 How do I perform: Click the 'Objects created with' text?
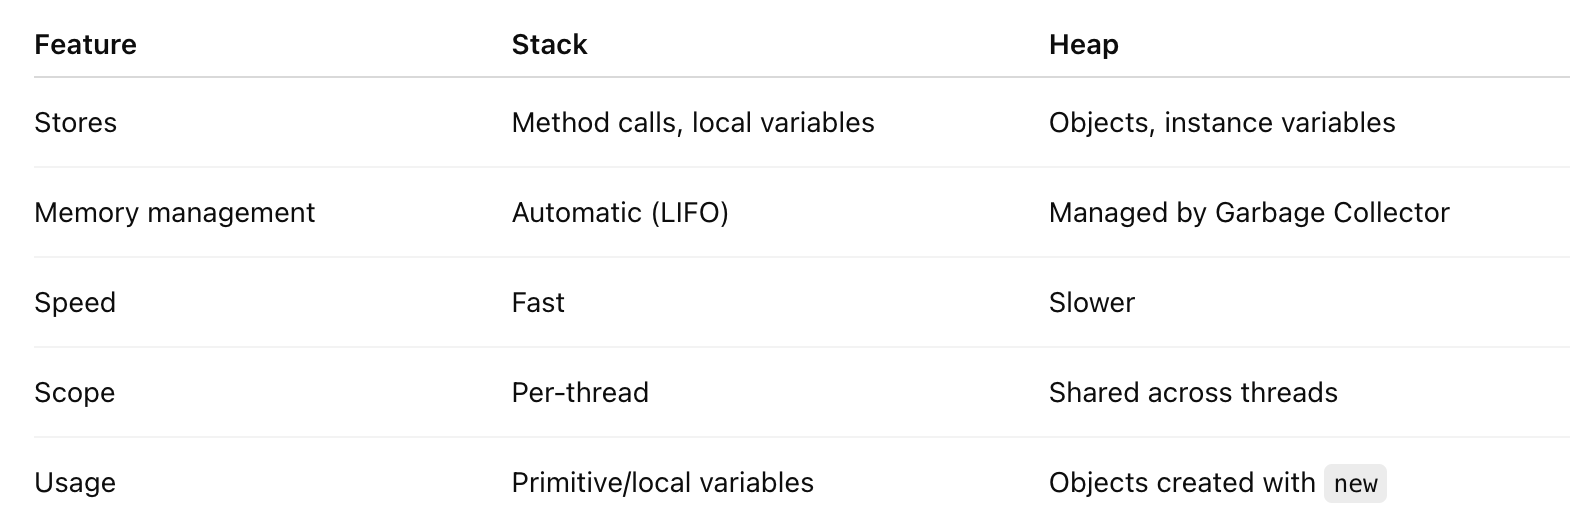tap(1181, 483)
